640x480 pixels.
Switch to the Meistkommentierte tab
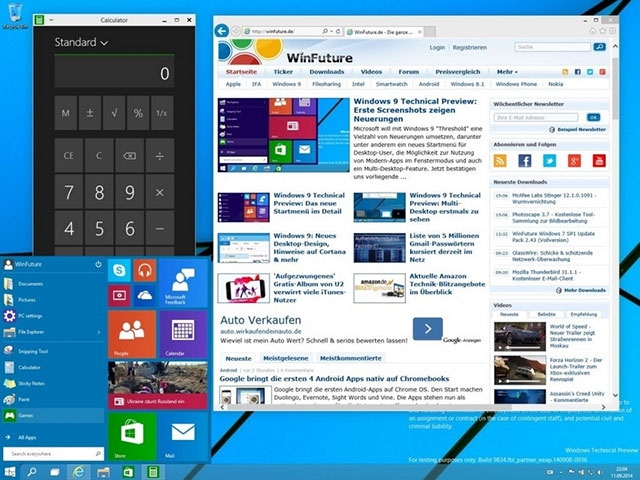click(351, 358)
